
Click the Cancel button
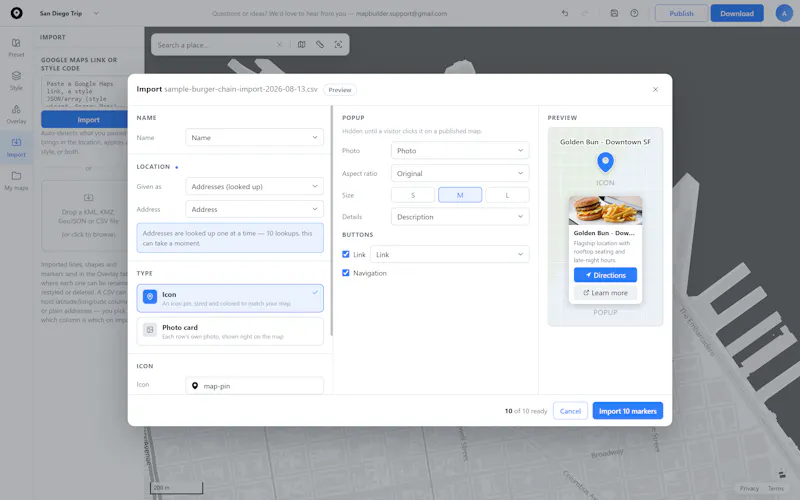coord(570,411)
